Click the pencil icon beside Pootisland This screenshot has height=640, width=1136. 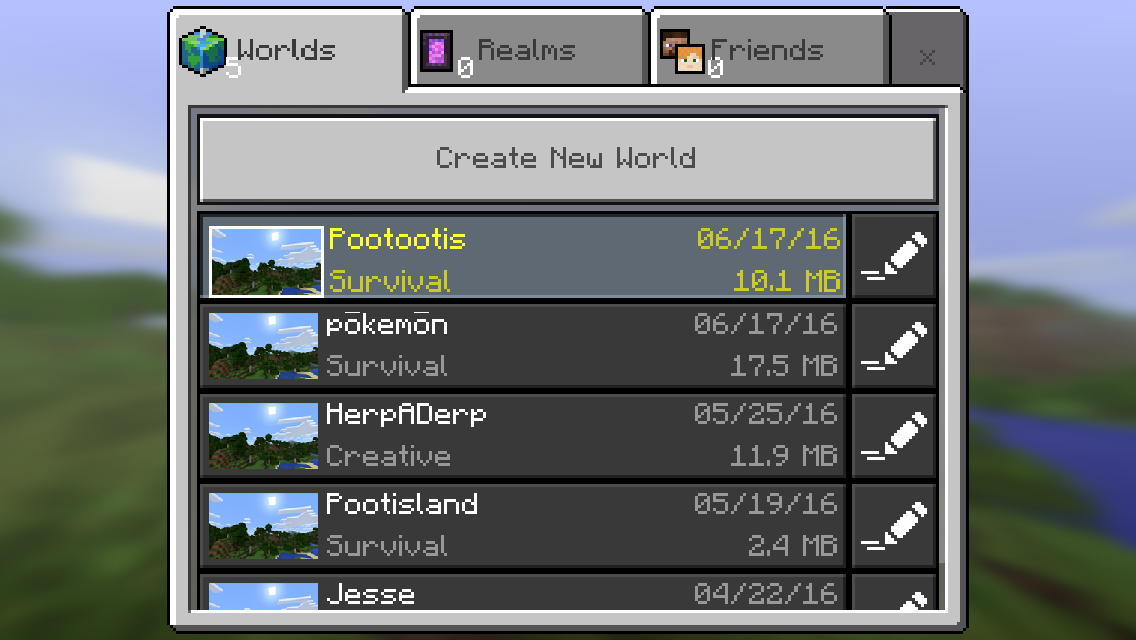pyautogui.click(x=894, y=525)
